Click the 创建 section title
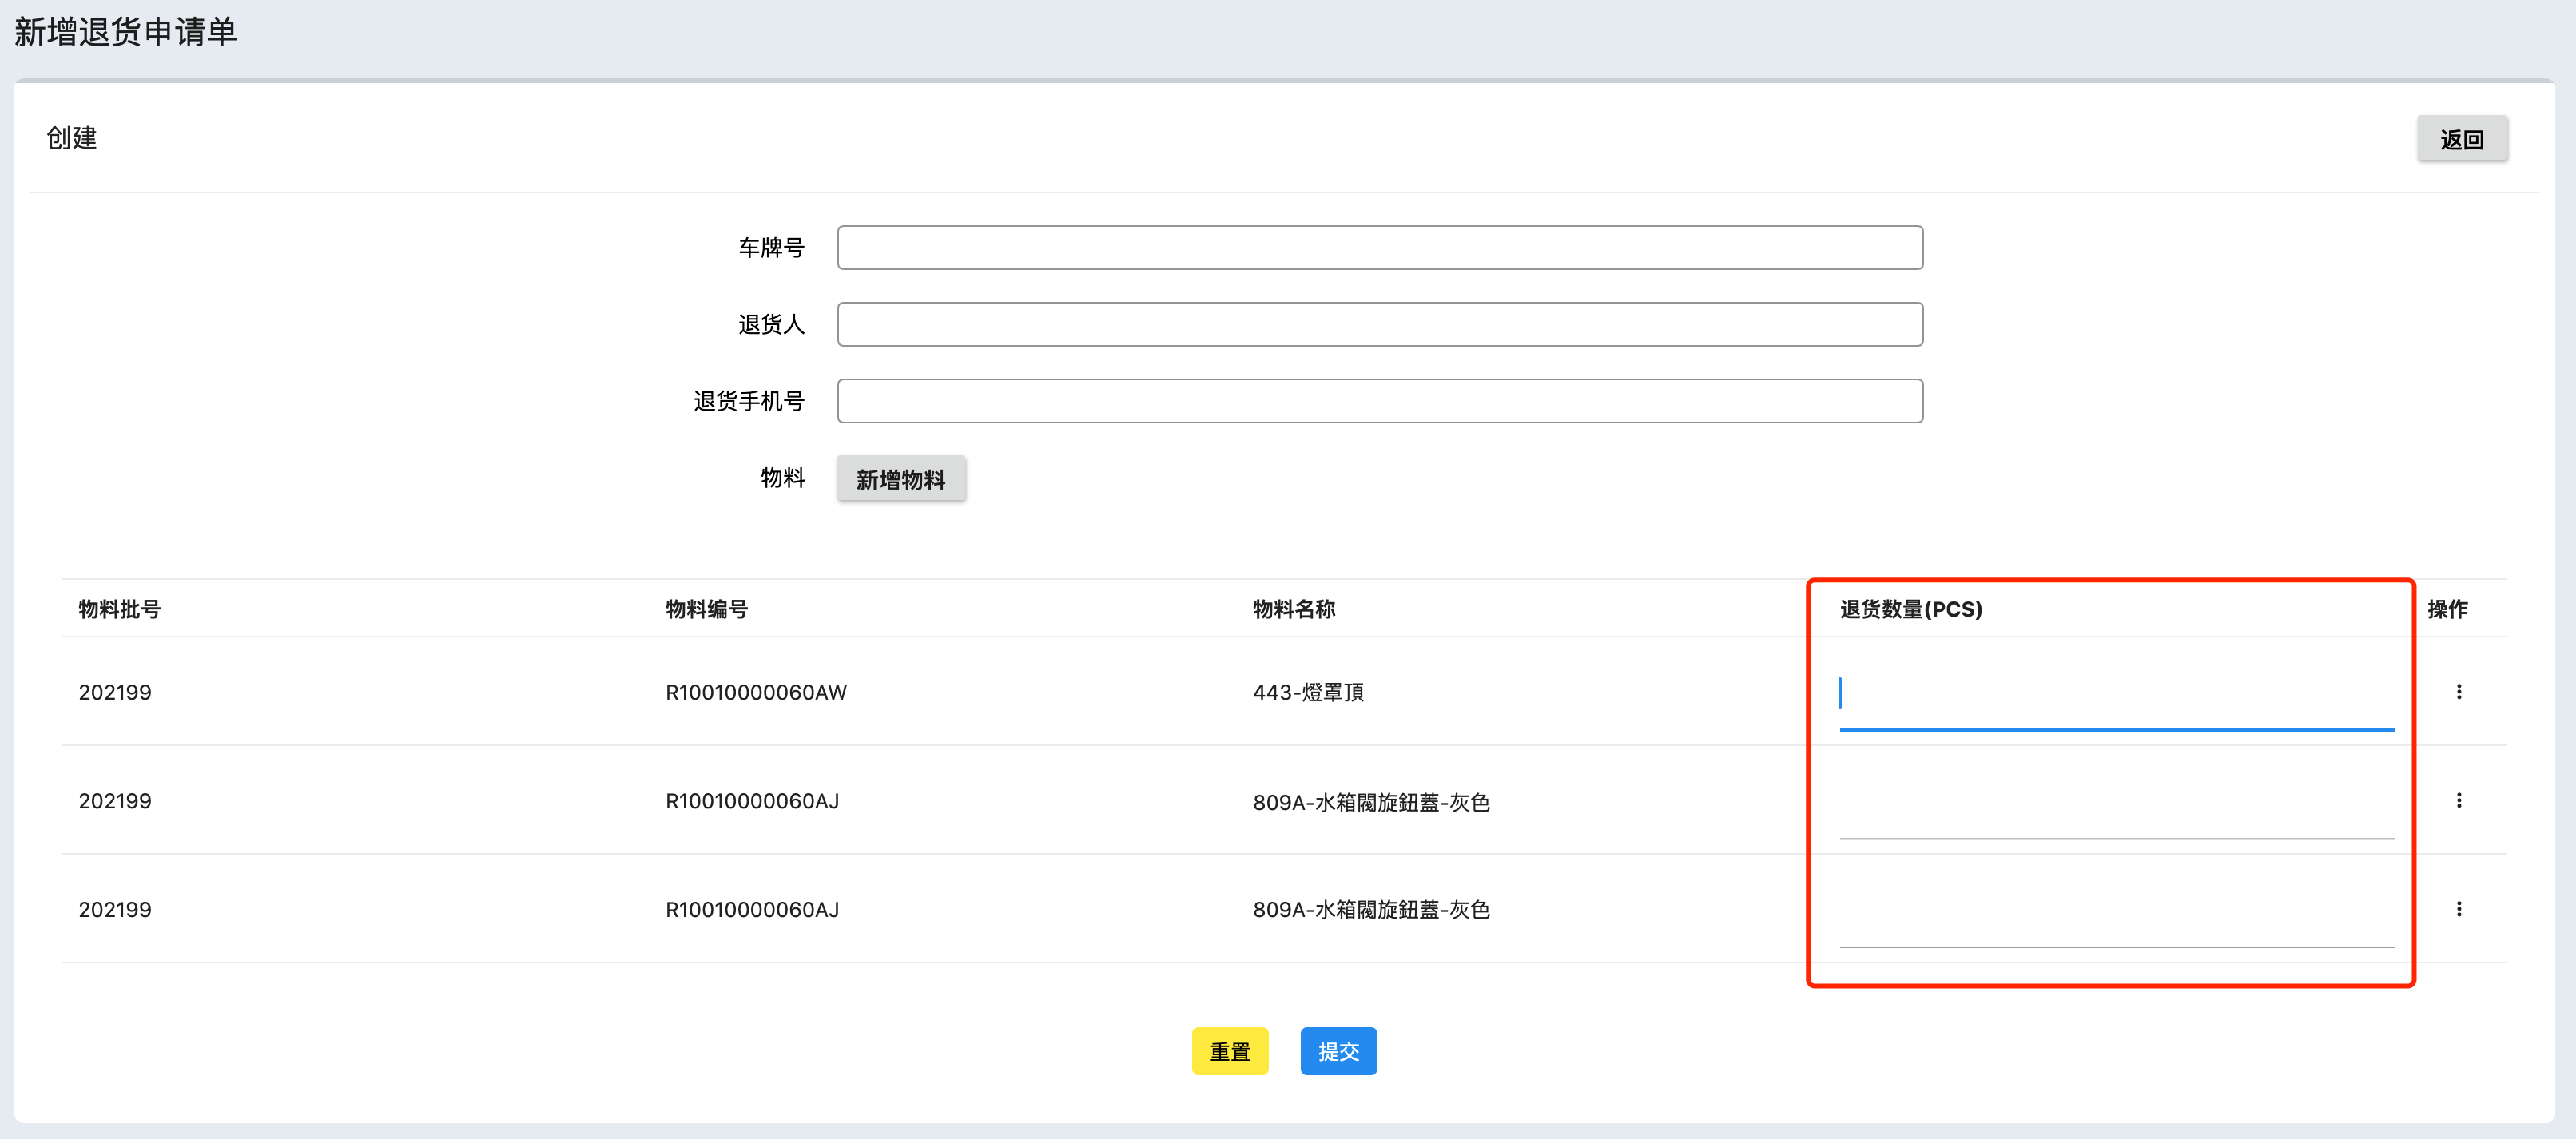Viewport: 2576px width, 1139px height. (71, 138)
